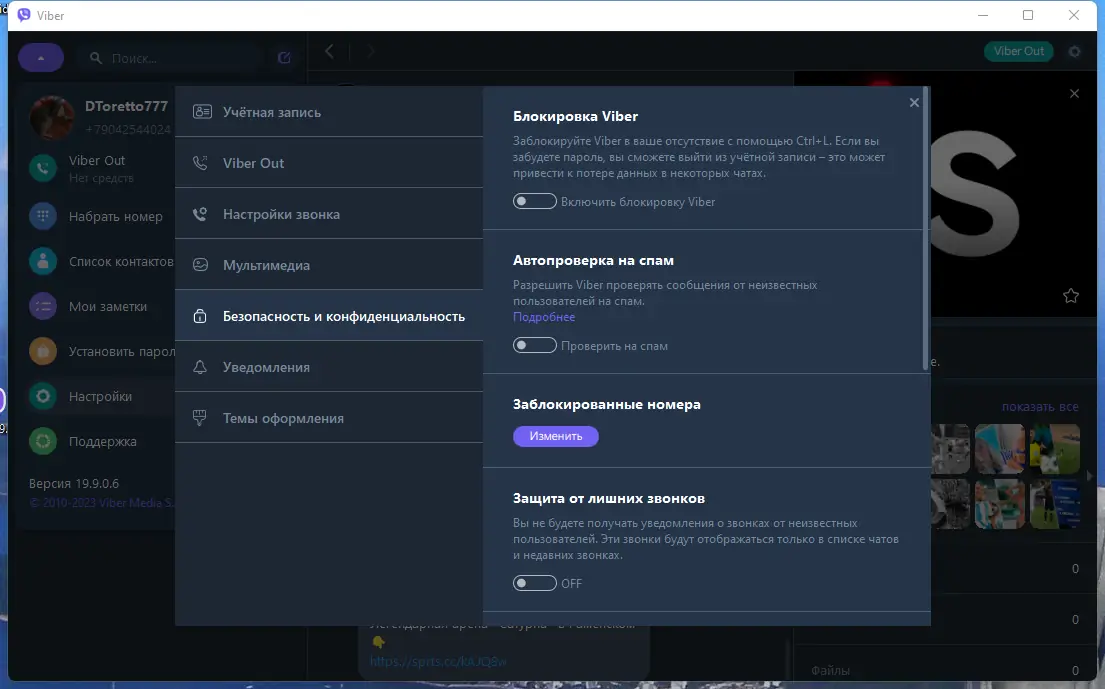Open the gear settings icon in the header
The height and width of the screenshot is (689, 1105).
pos(1074,51)
